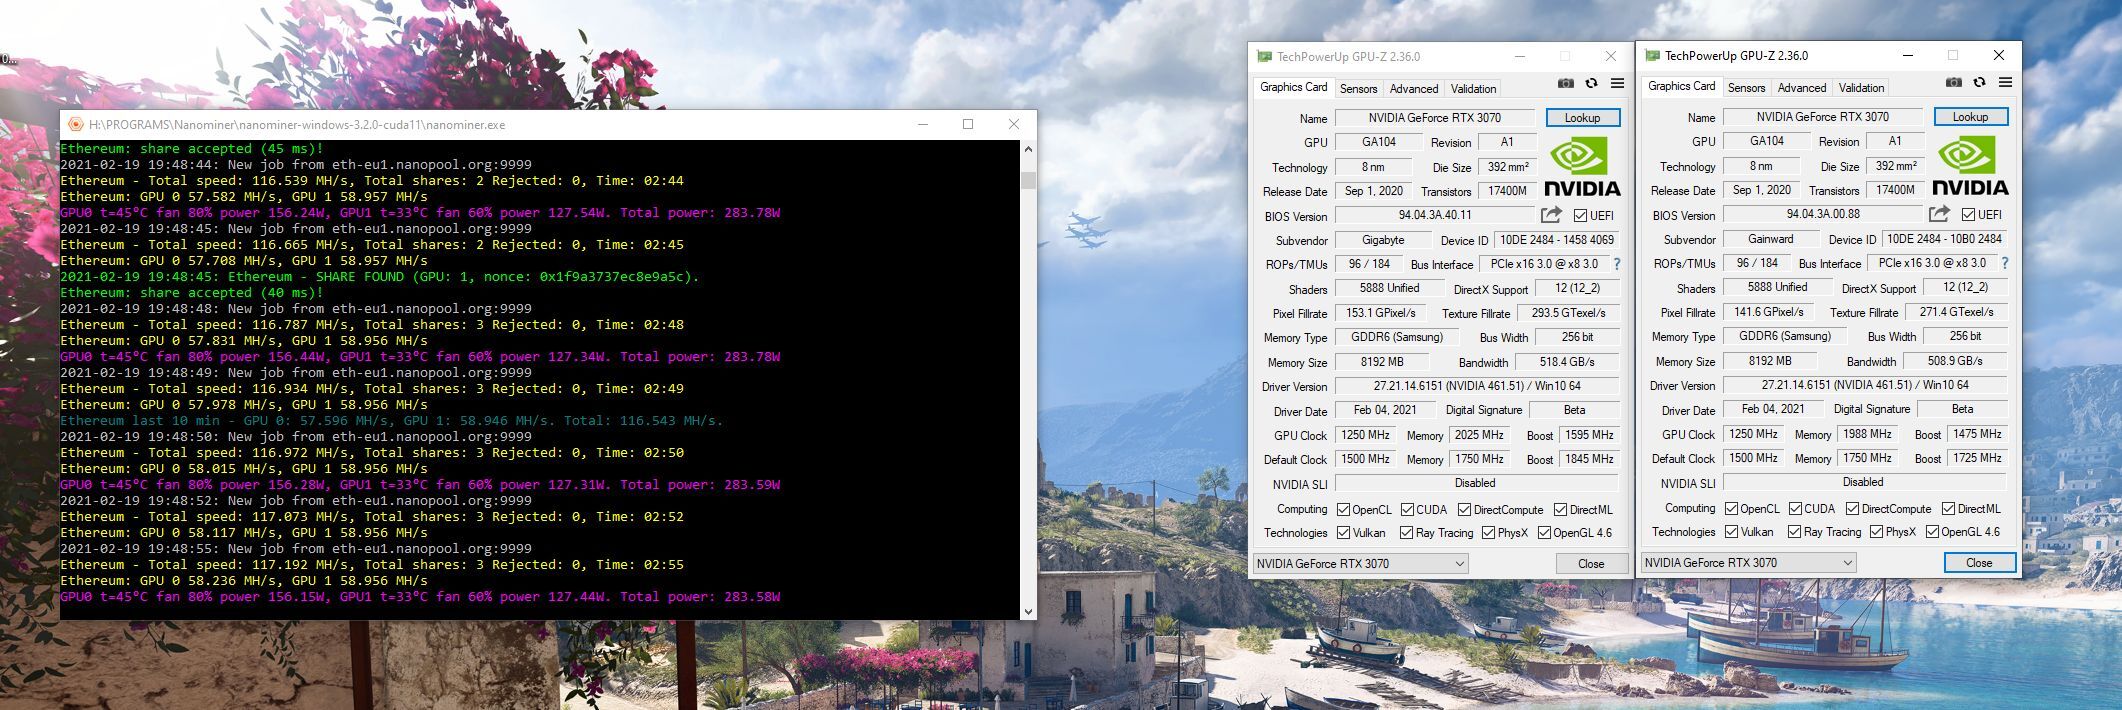Click right GPU-Z title bar app icon

click(x=1653, y=56)
